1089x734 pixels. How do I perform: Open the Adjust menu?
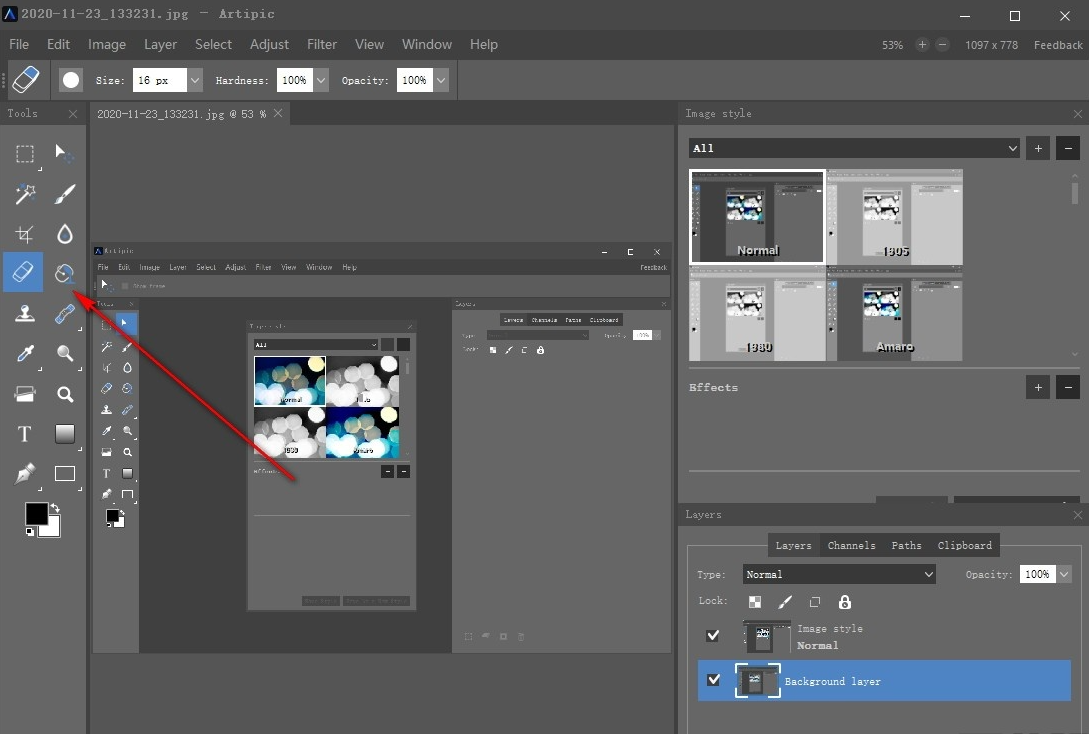269,44
